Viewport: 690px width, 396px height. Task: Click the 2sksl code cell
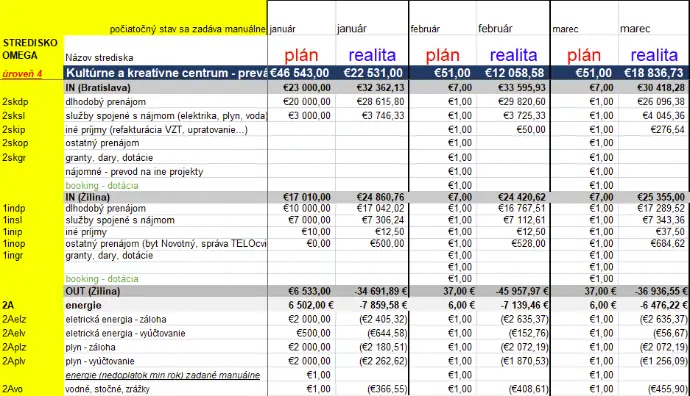tap(14, 116)
